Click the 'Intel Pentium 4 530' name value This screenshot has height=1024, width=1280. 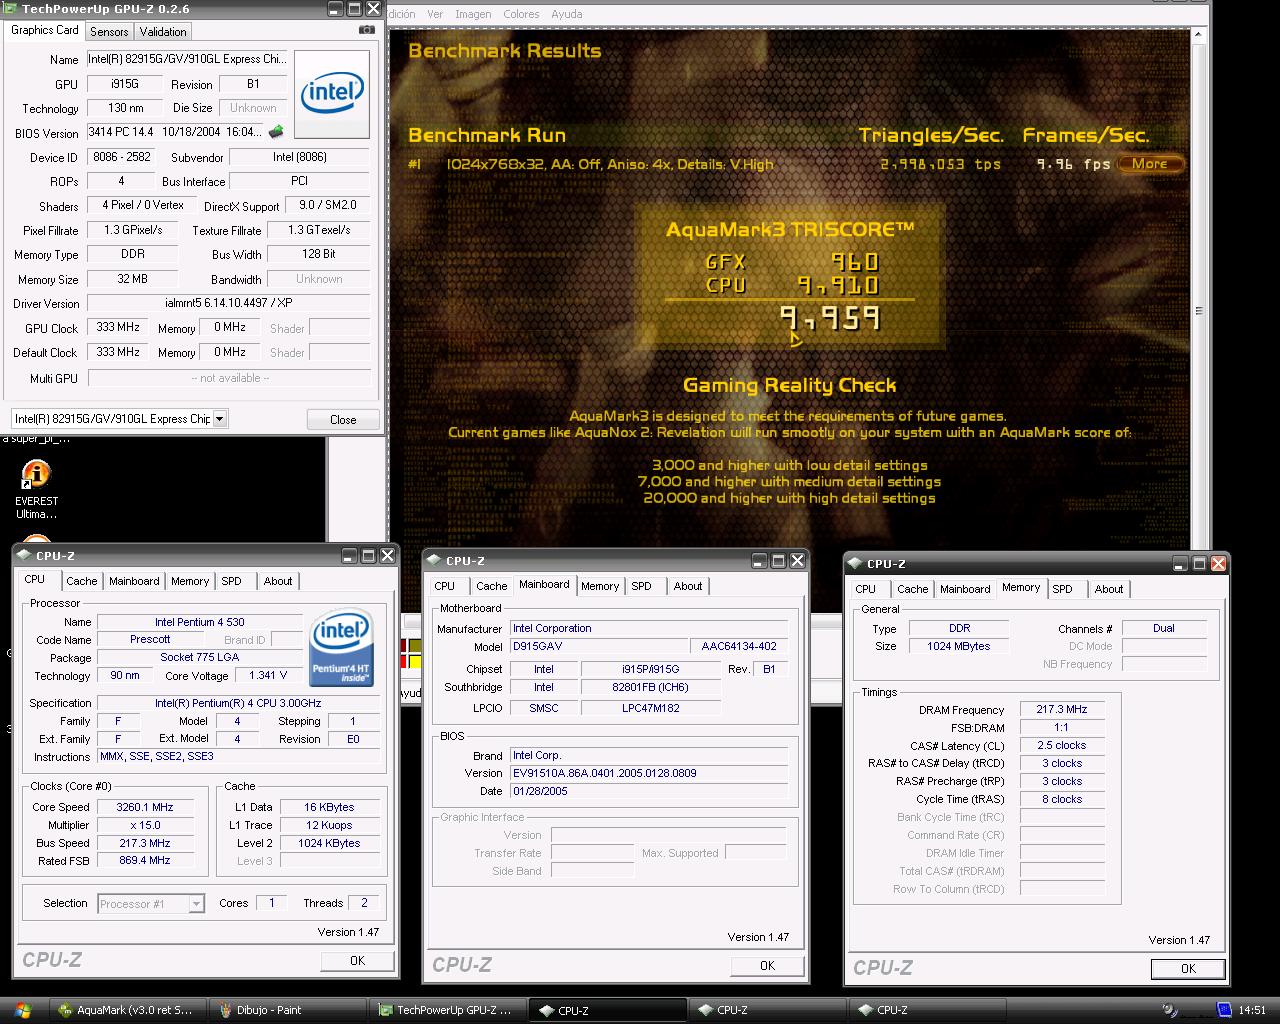[199, 622]
